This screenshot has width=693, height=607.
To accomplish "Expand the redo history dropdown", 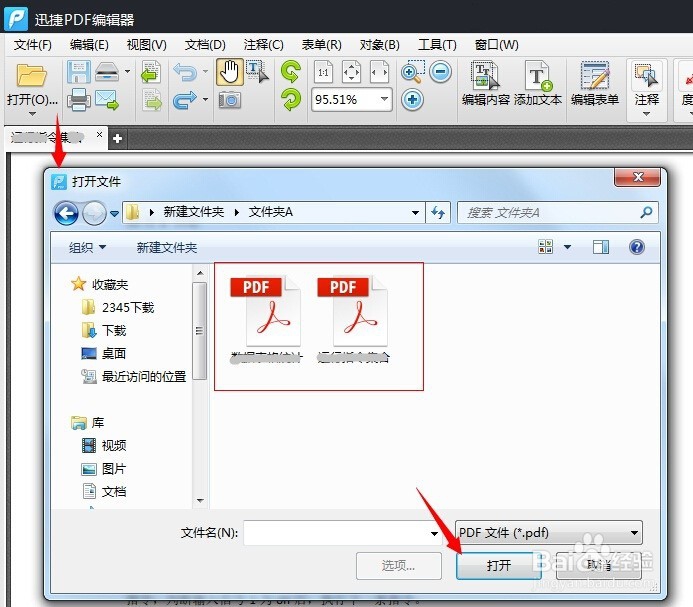I will click(206, 99).
